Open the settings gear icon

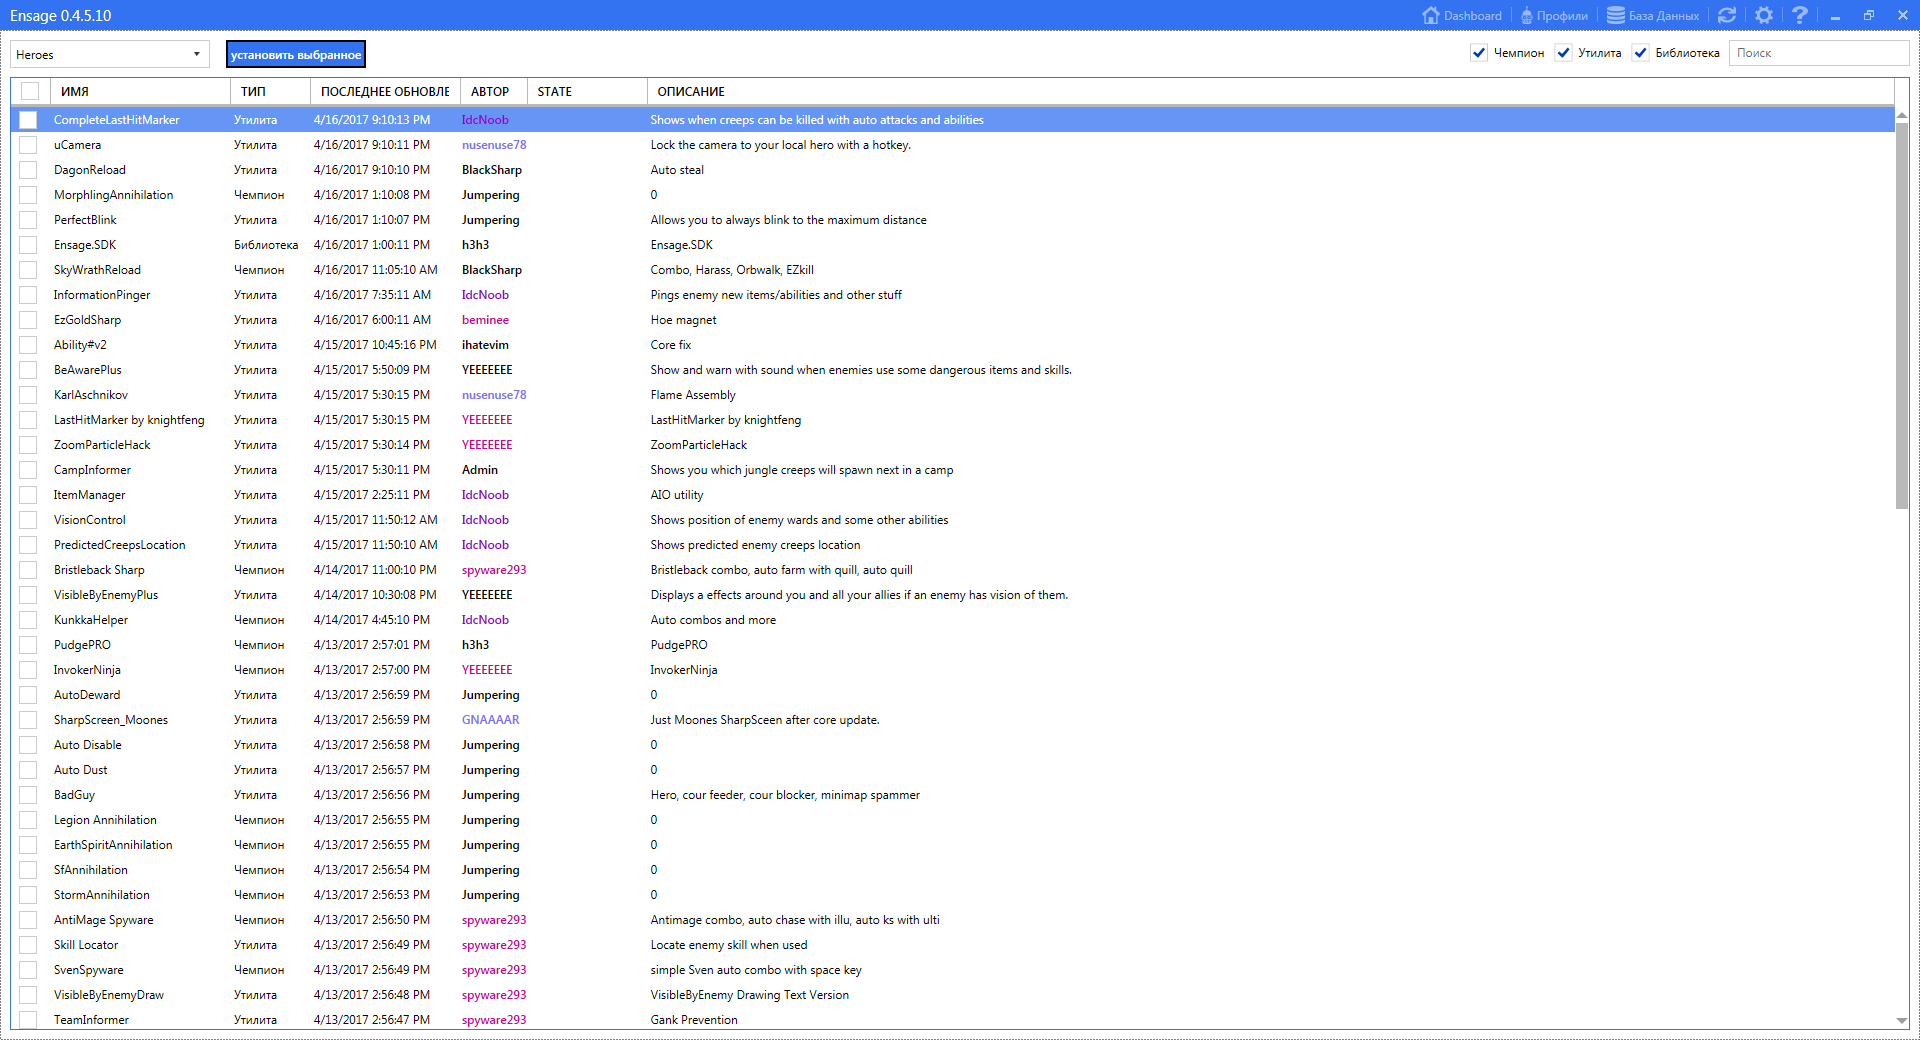(1764, 15)
